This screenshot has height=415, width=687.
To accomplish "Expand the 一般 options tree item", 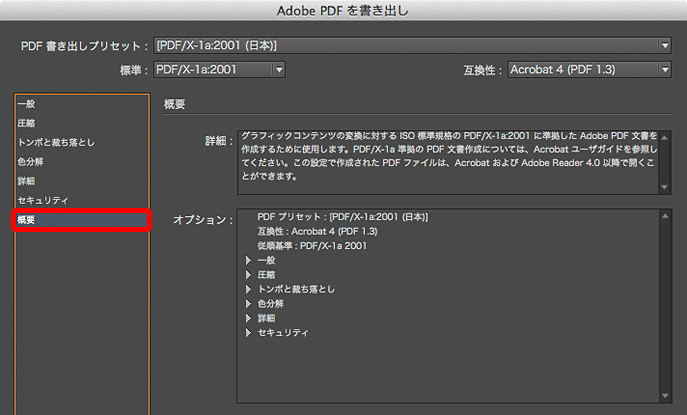I will [x=248, y=260].
